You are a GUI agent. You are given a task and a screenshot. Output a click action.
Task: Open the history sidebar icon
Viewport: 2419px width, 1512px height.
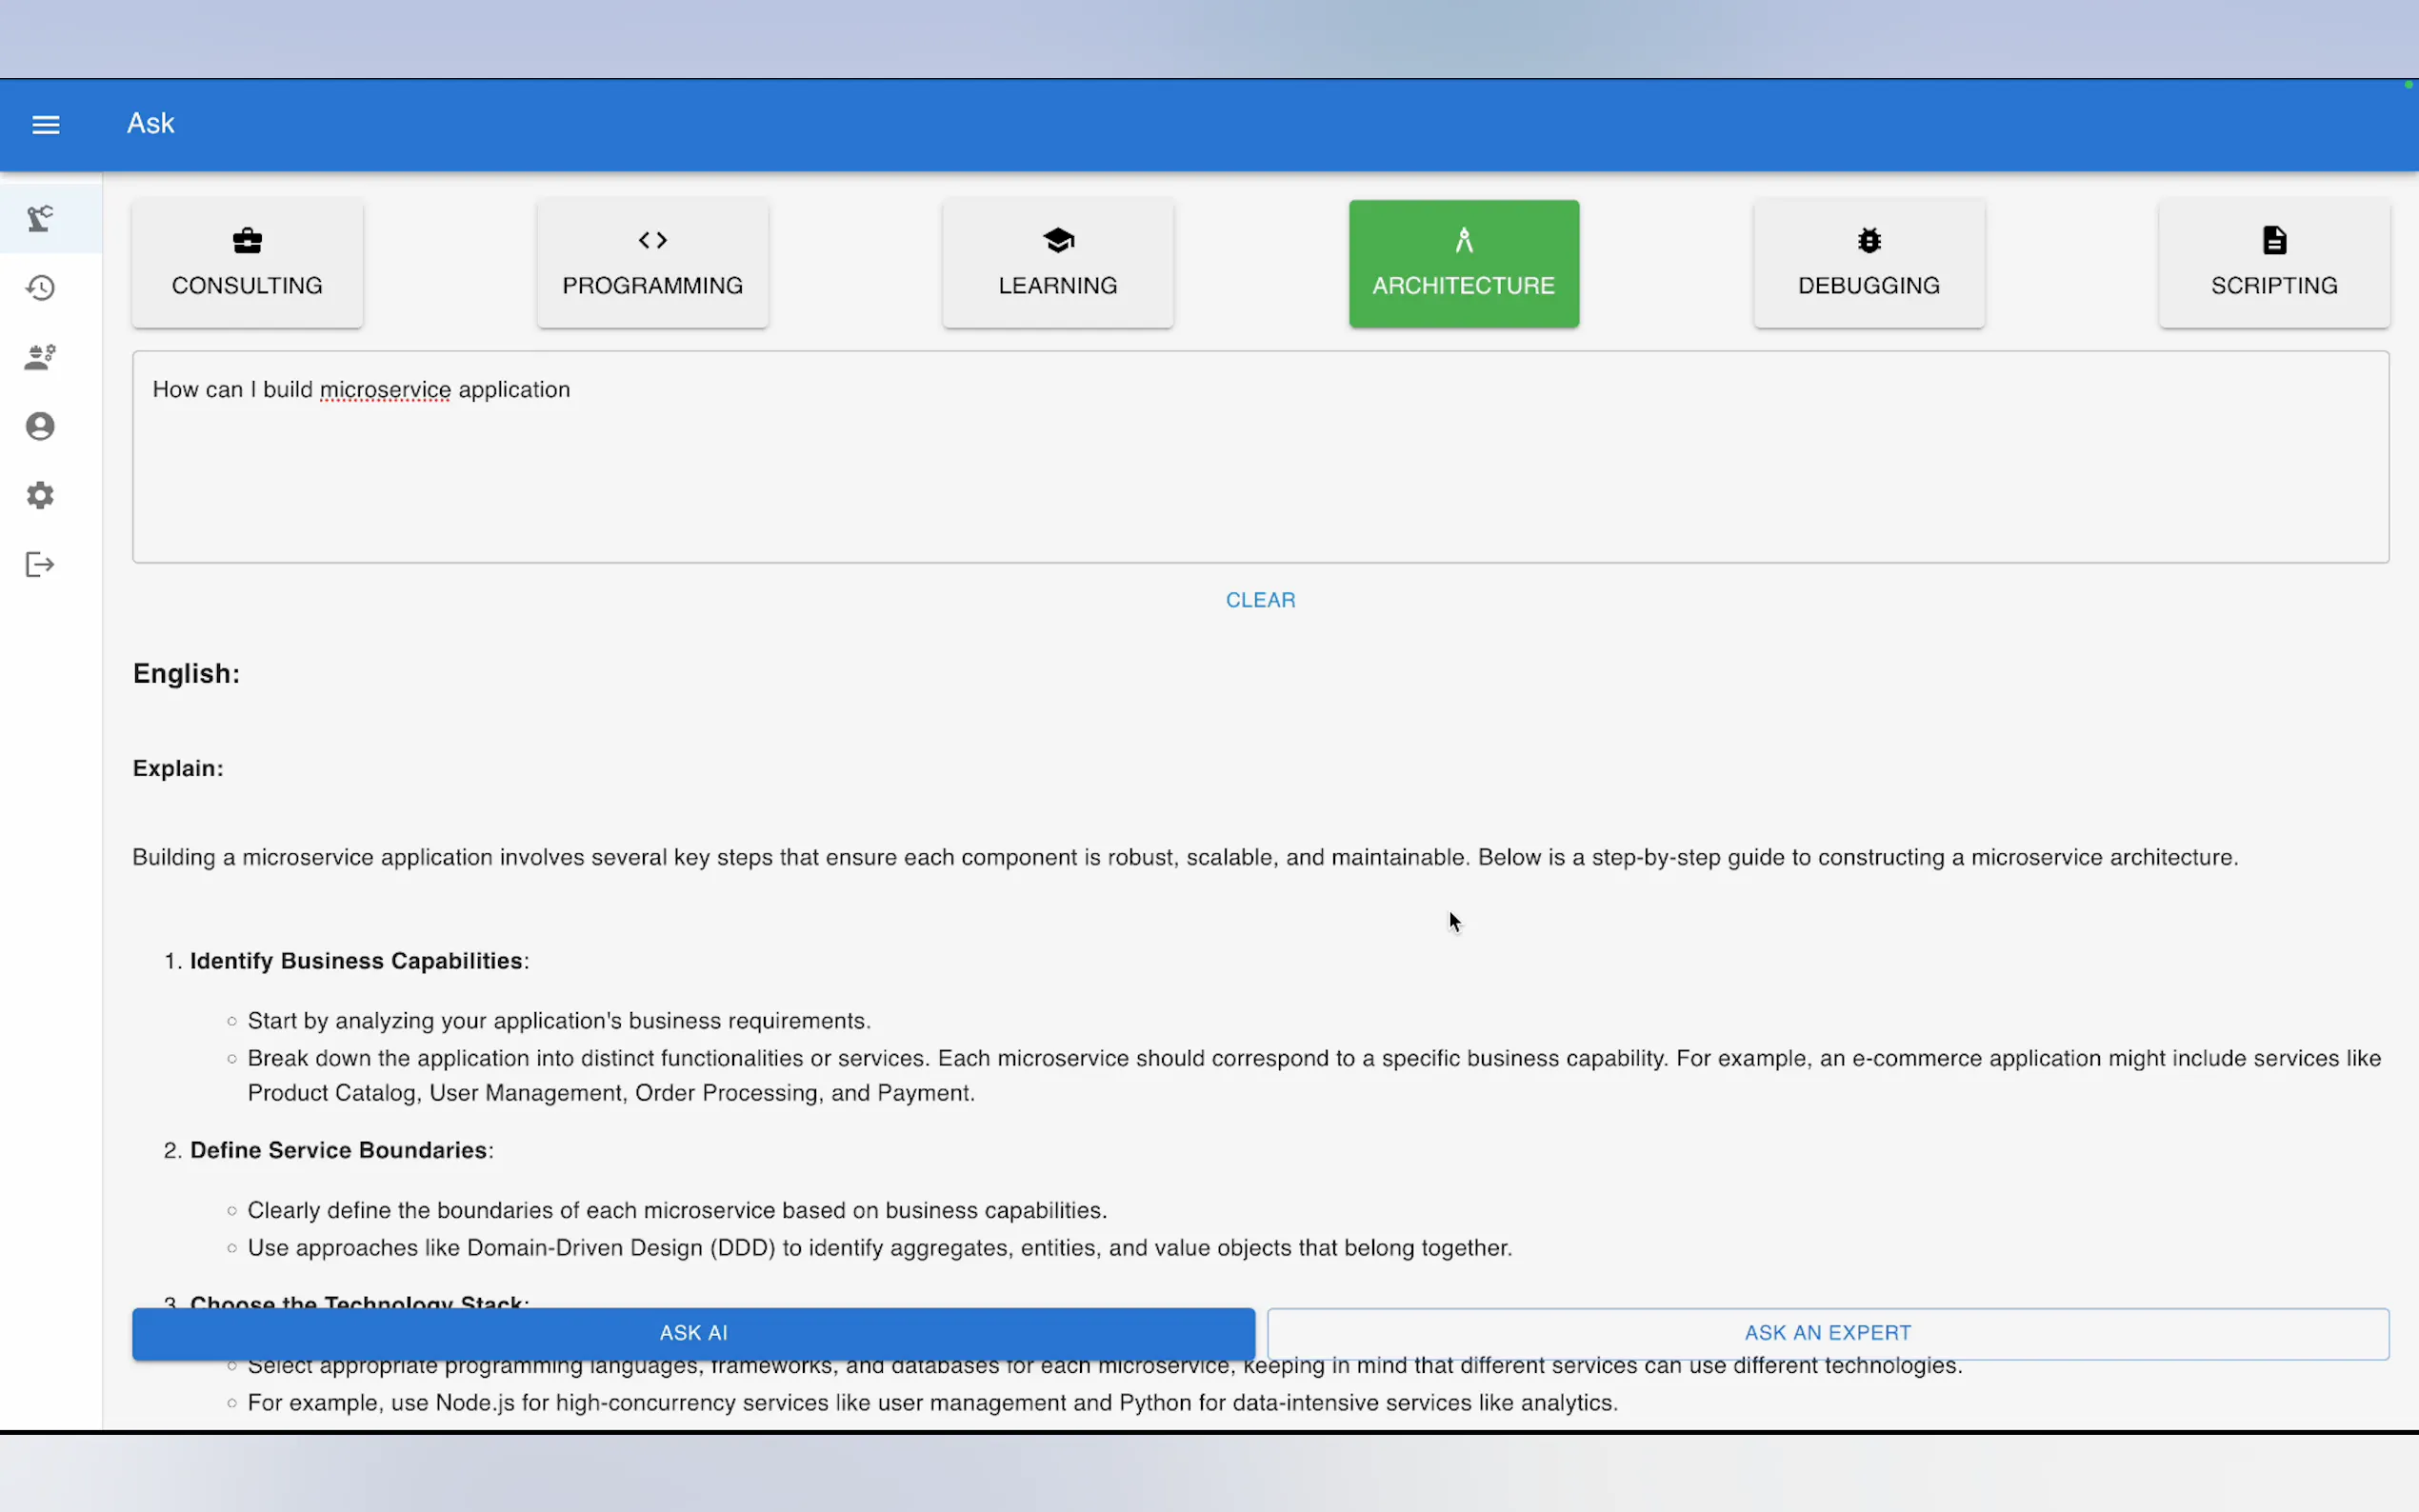(40, 288)
